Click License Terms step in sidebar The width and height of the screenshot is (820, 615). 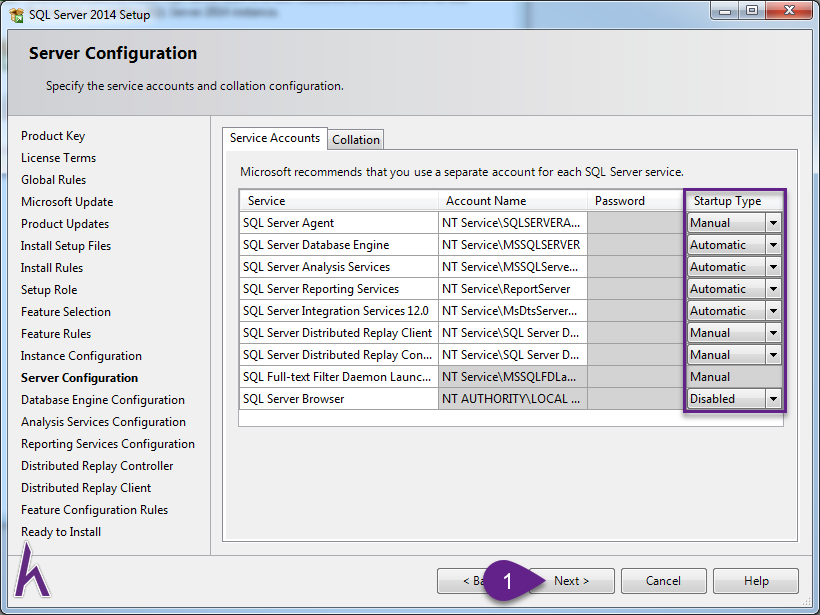(59, 158)
